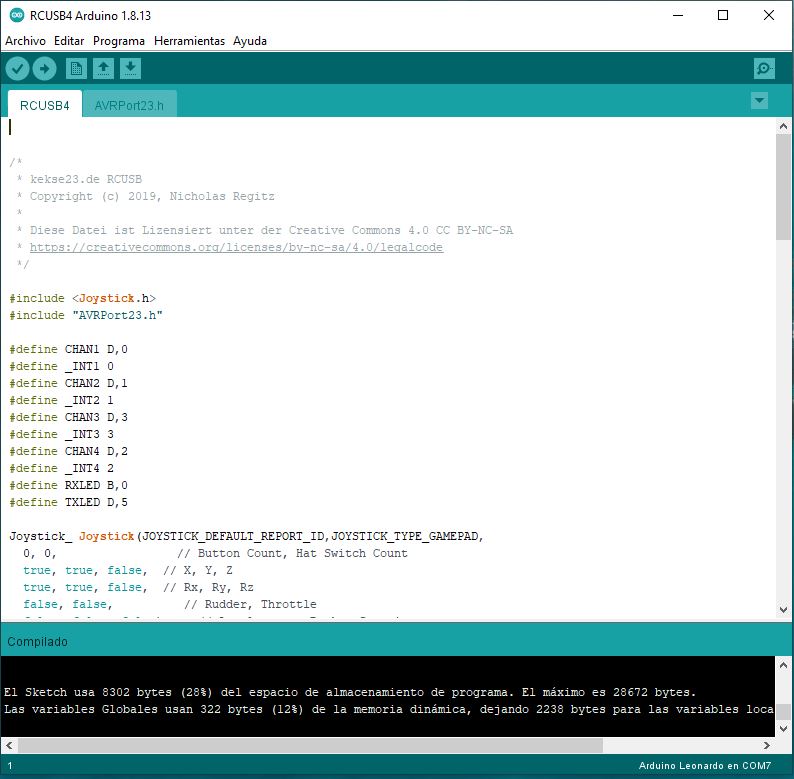Viewport: 794px width, 779px height.
Task: Open the Herramientas menu
Action: 189,41
